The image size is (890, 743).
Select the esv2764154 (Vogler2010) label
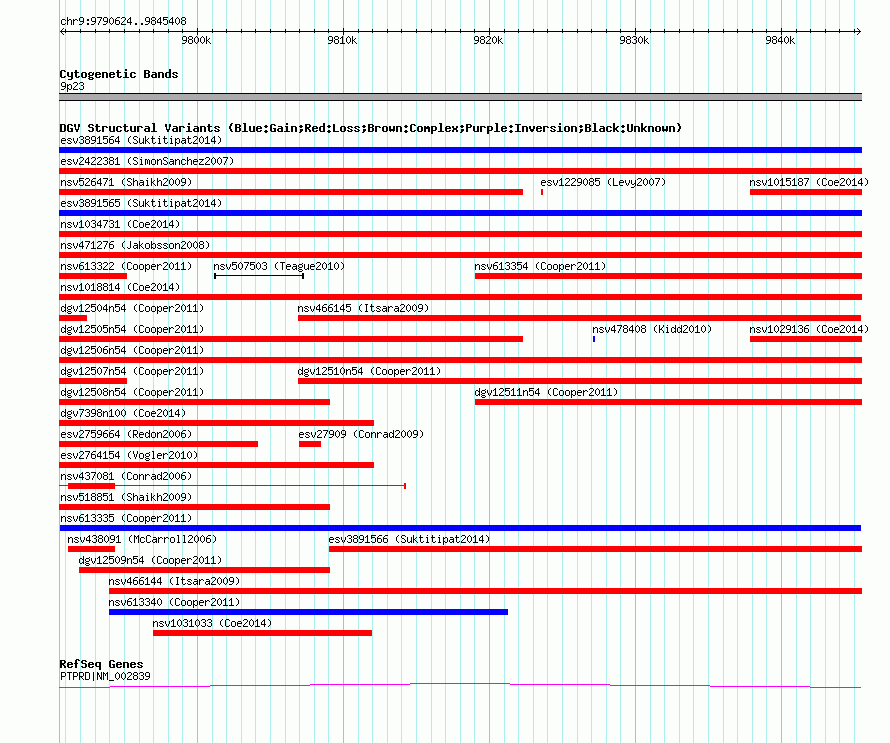click(129, 455)
